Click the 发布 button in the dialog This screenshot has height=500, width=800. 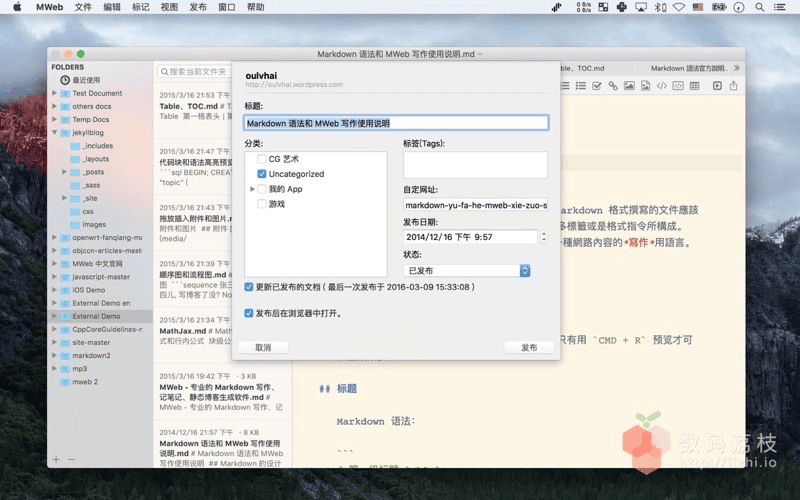point(529,347)
